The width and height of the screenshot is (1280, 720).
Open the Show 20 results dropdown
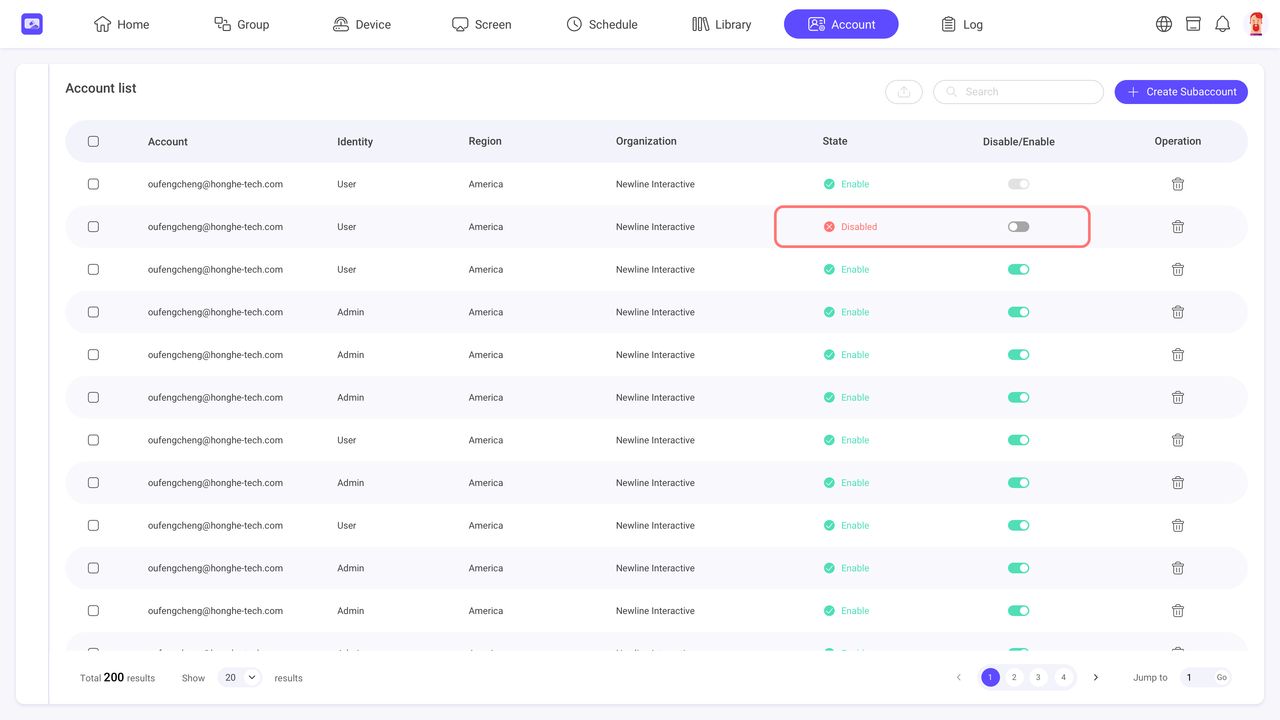coord(239,678)
